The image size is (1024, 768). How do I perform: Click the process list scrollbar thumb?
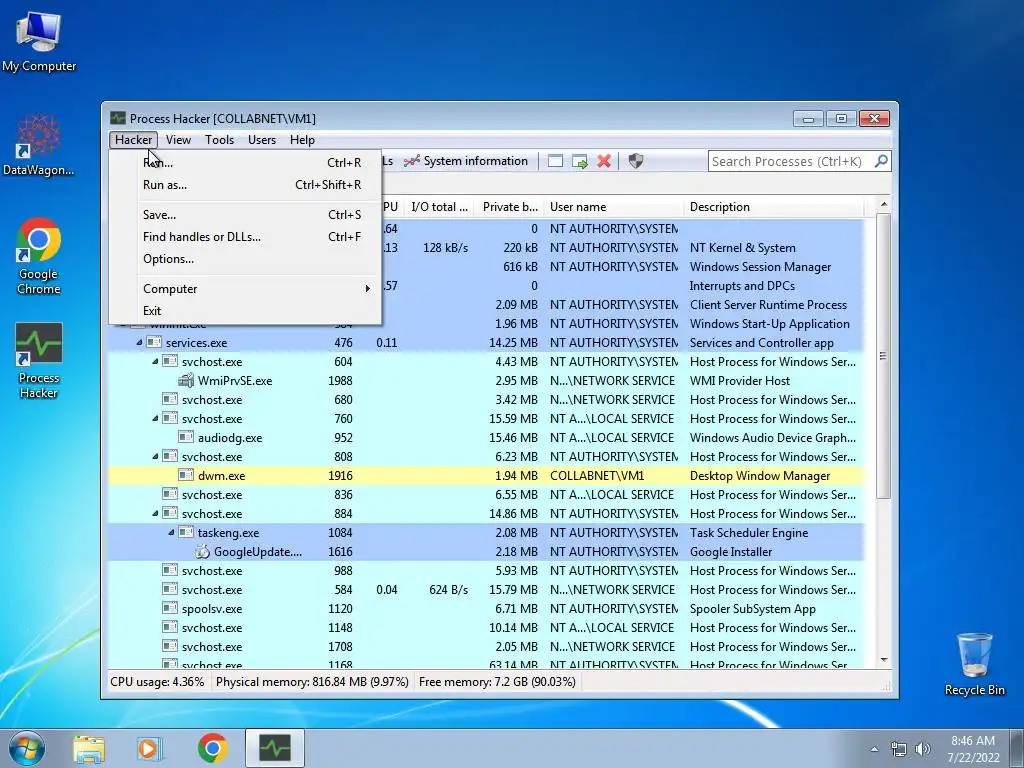pyautogui.click(x=883, y=356)
